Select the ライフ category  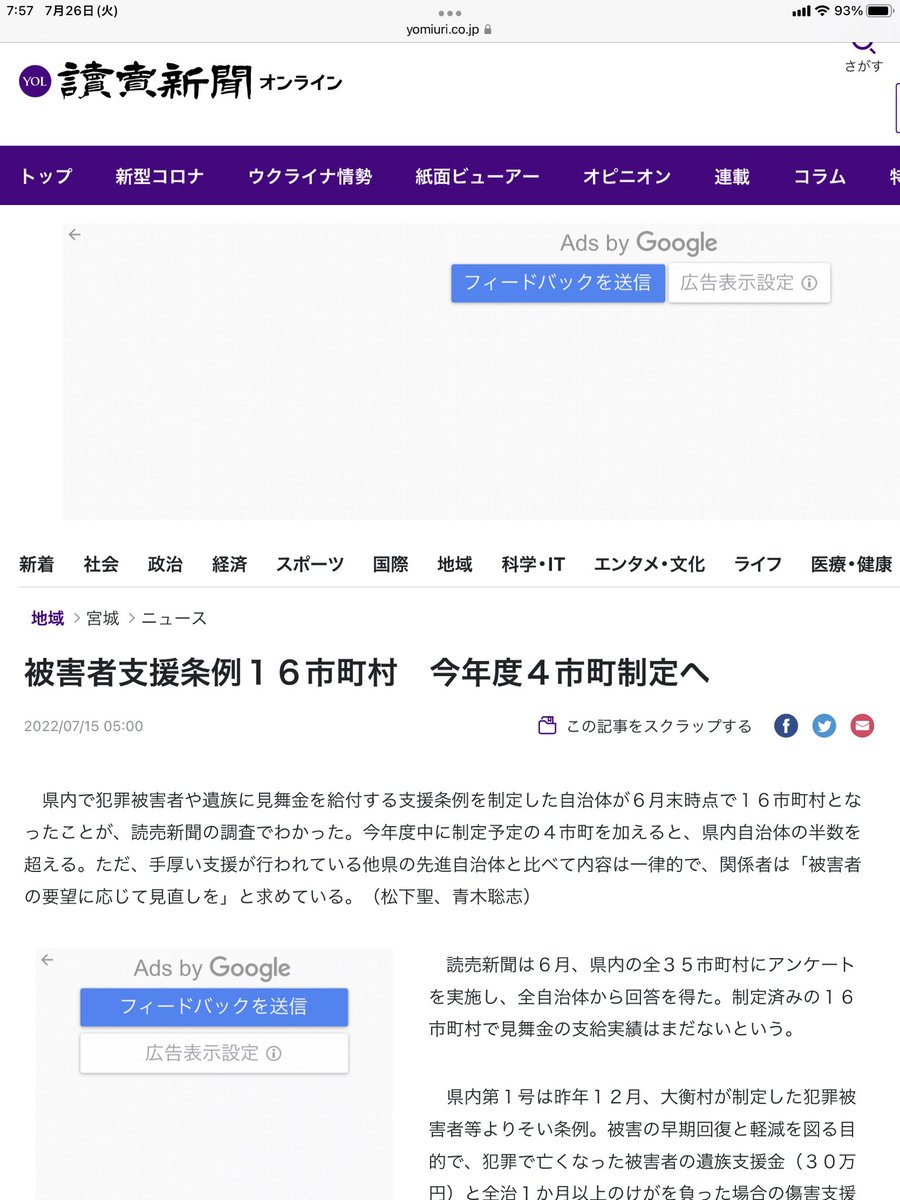758,564
